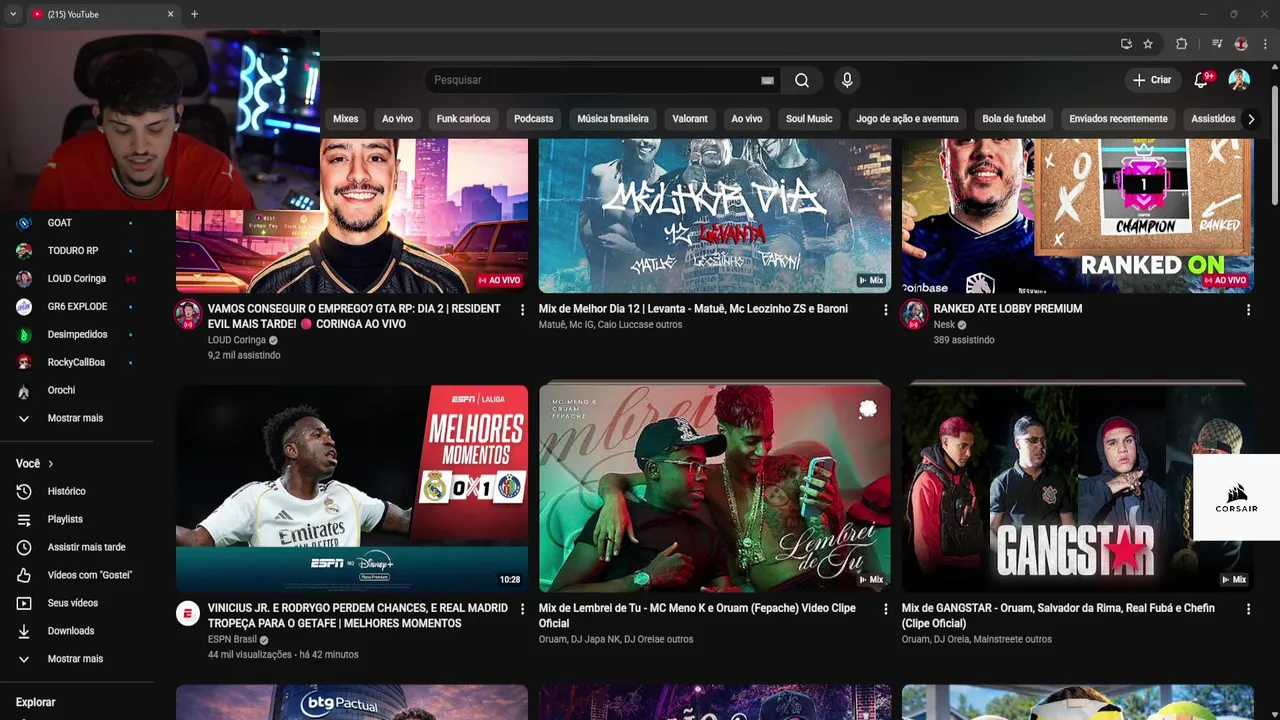This screenshot has height=720, width=1280.
Task: Open the browser extensions puzzle icon
Action: click(1181, 44)
